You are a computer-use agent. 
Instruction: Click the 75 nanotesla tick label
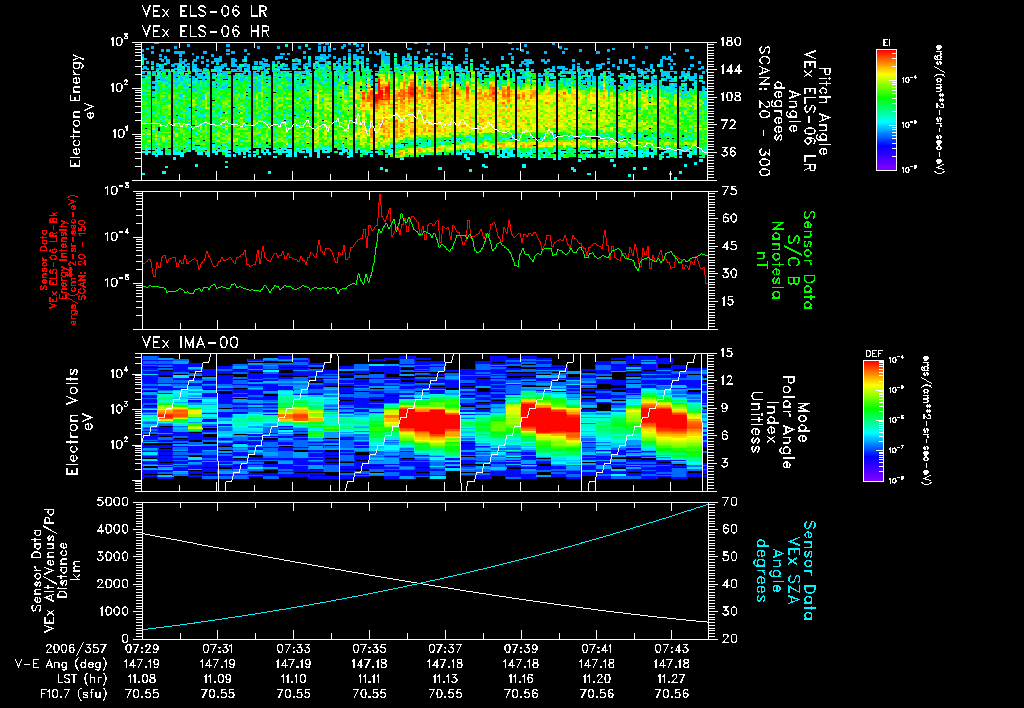[728, 191]
